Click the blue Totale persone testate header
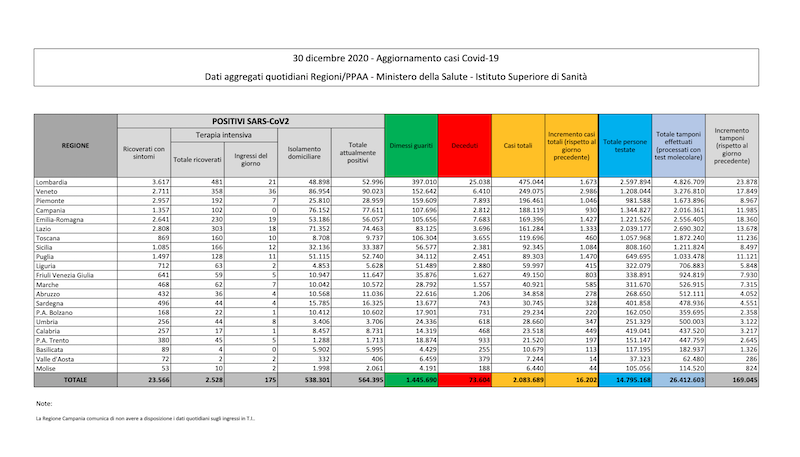The height and width of the screenshot is (457, 800). tap(626, 145)
